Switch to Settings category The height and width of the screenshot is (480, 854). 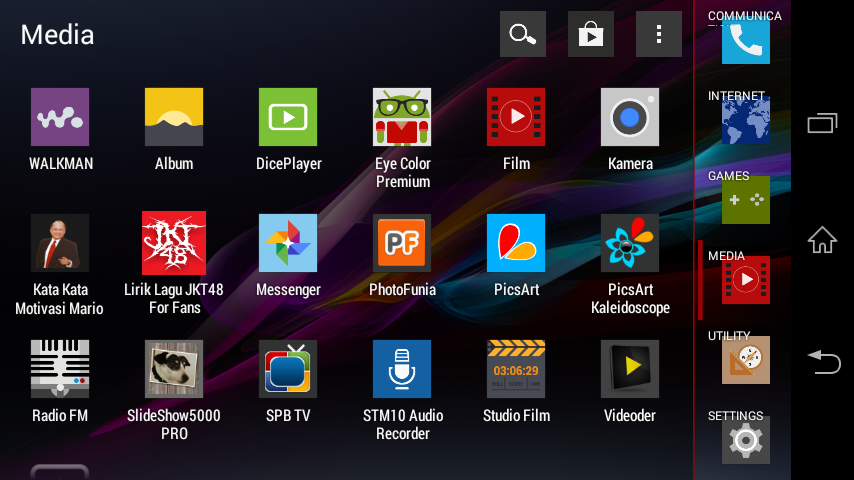tap(746, 438)
